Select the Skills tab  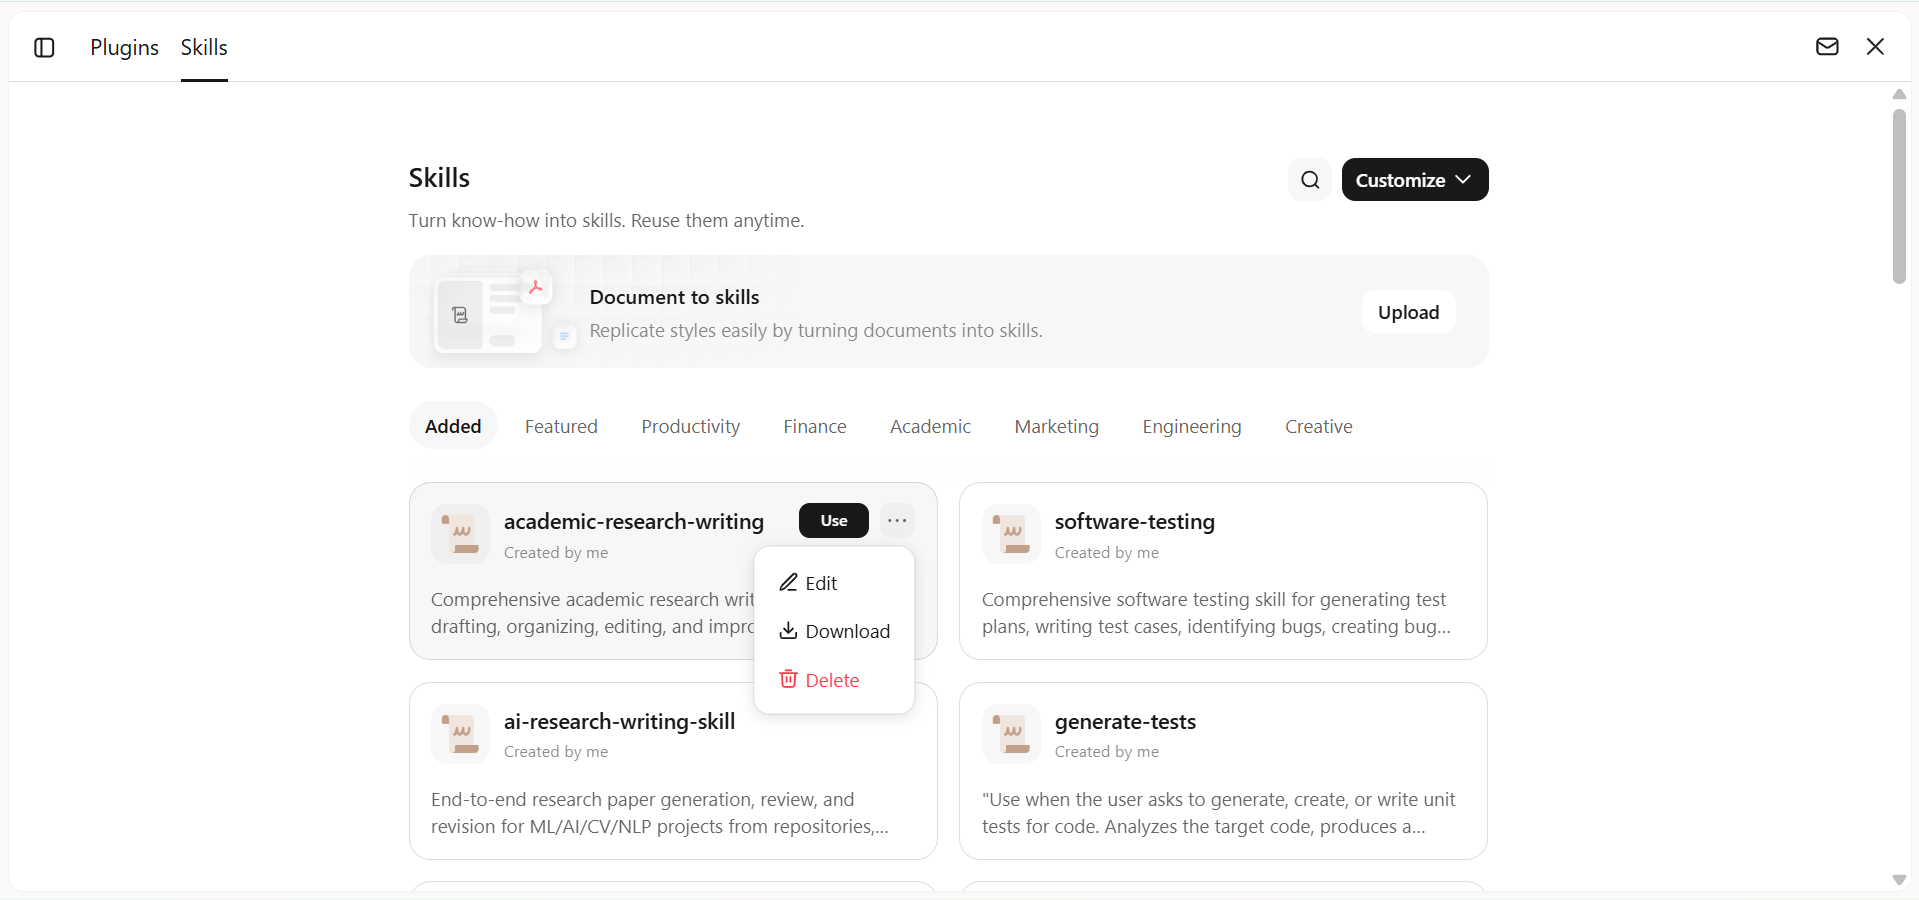coord(204,47)
